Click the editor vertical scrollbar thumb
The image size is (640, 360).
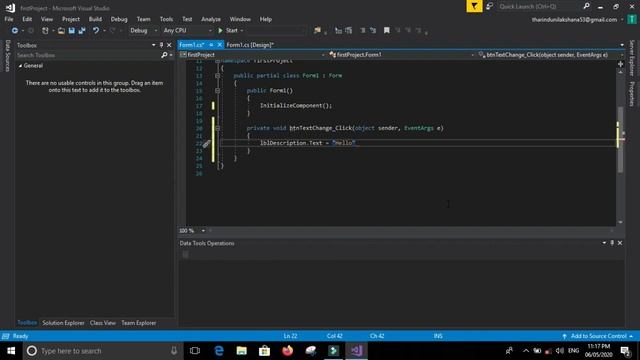621,139
